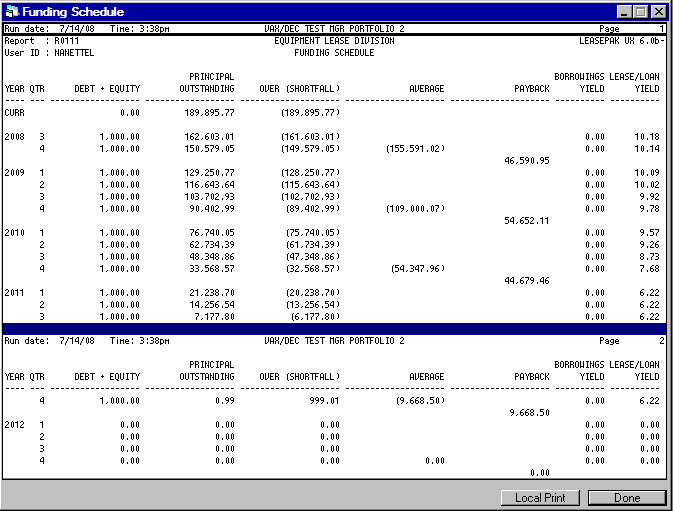Click principal outstanding value 7,177.80
This screenshot has height=511, width=673.
pyautogui.click(x=214, y=317)
